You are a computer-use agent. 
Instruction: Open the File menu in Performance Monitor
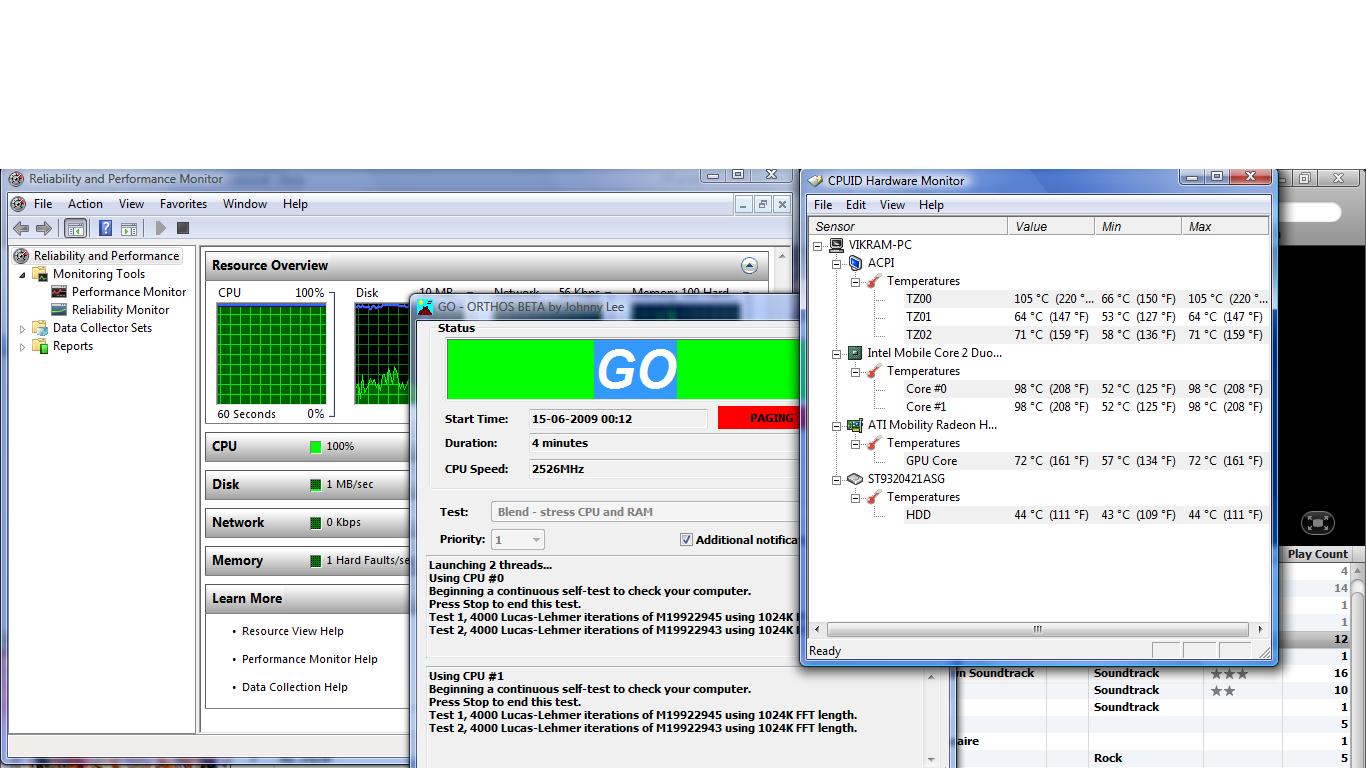pos(43,204)
